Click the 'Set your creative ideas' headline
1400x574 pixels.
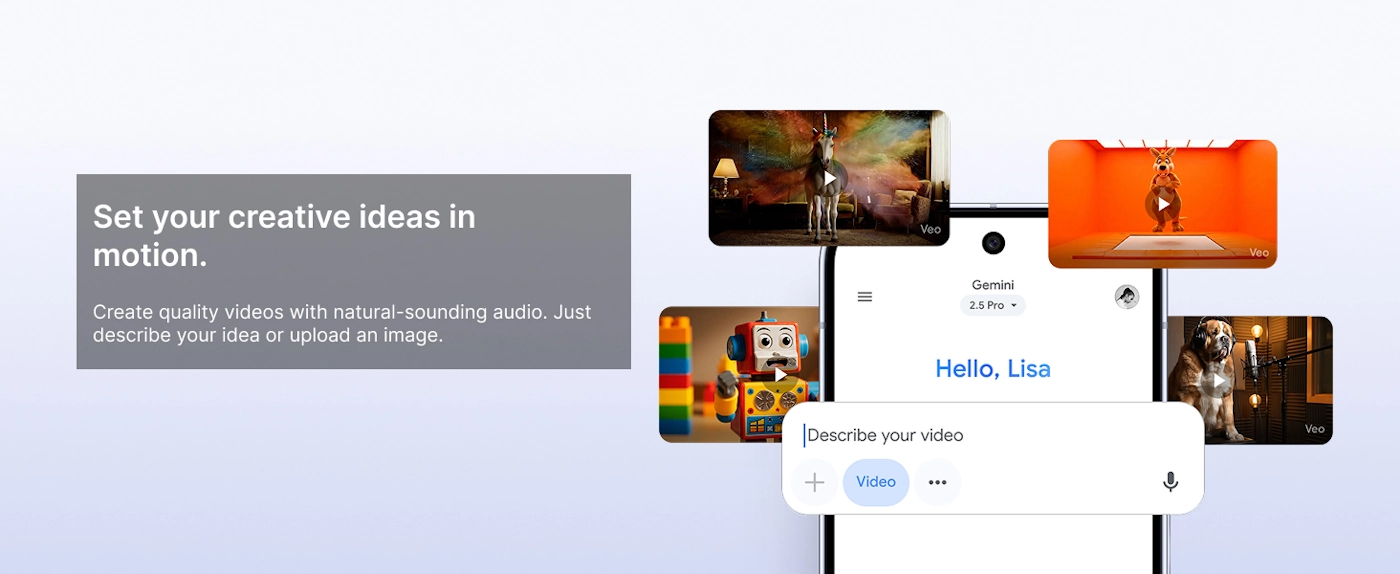[284, 236]
